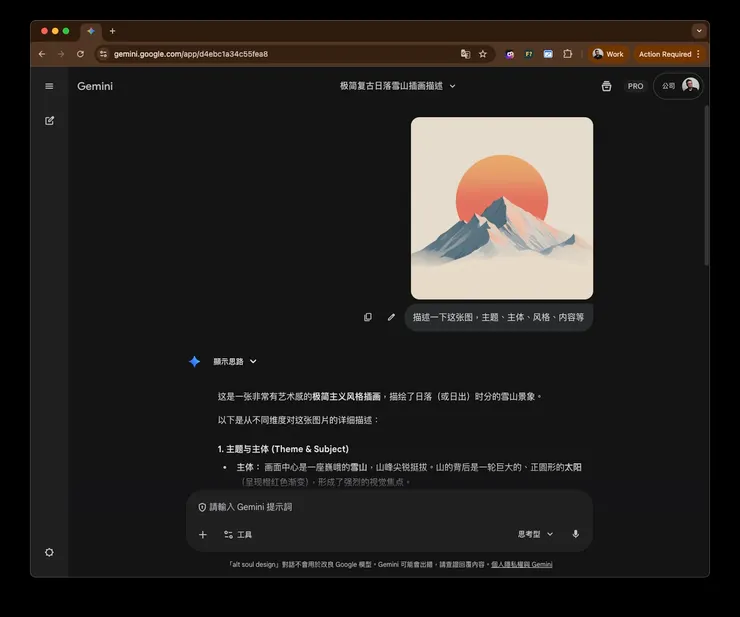Image resolution: width=740 pixels, height=617 pixels.
Task: Start a new chat with the compose icon
Action: (x=49, y=121)
